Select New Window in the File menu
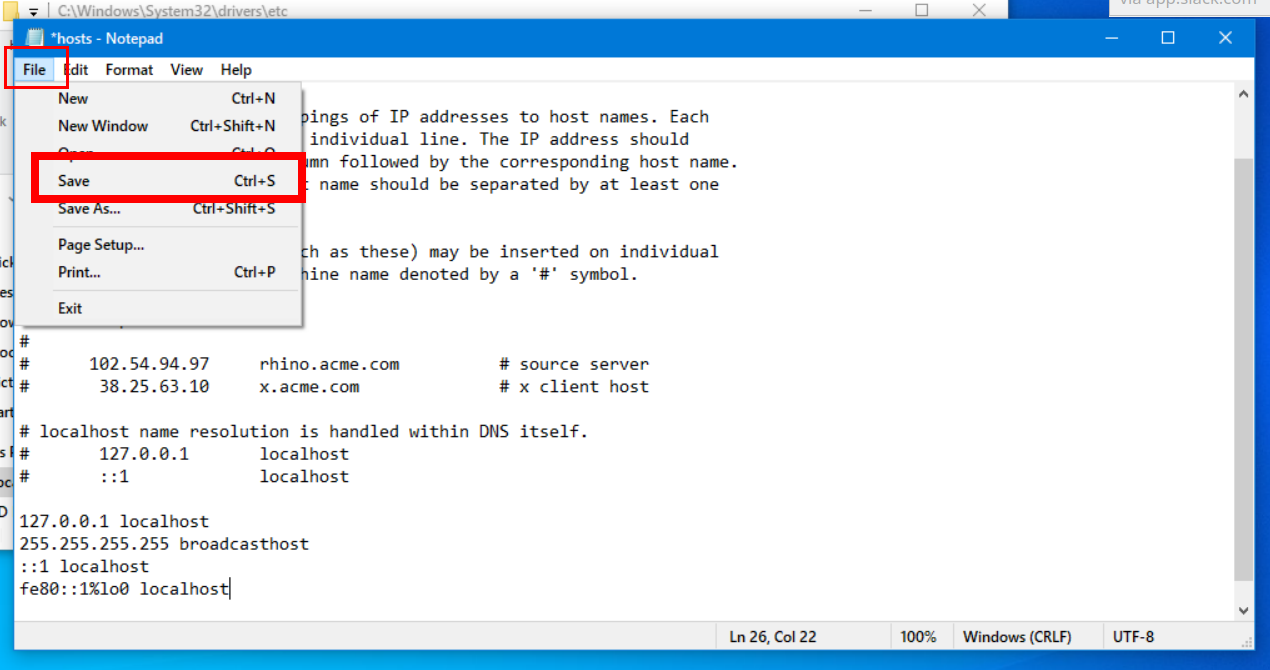The height and width of the screenshot is (670, 1270). (103, 126)
